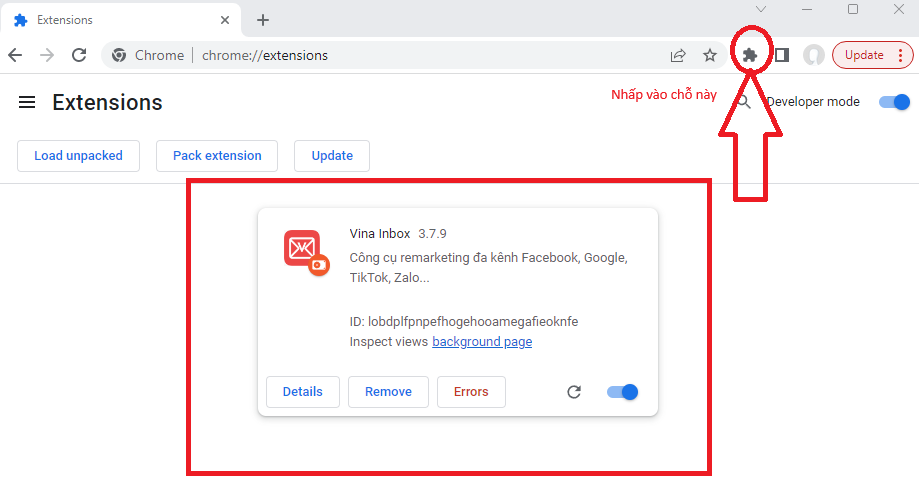Reload the Vina Inbox extension
The height and width of the screenshot is (502, 919).
pyautogui.click(x=574, y=392)
